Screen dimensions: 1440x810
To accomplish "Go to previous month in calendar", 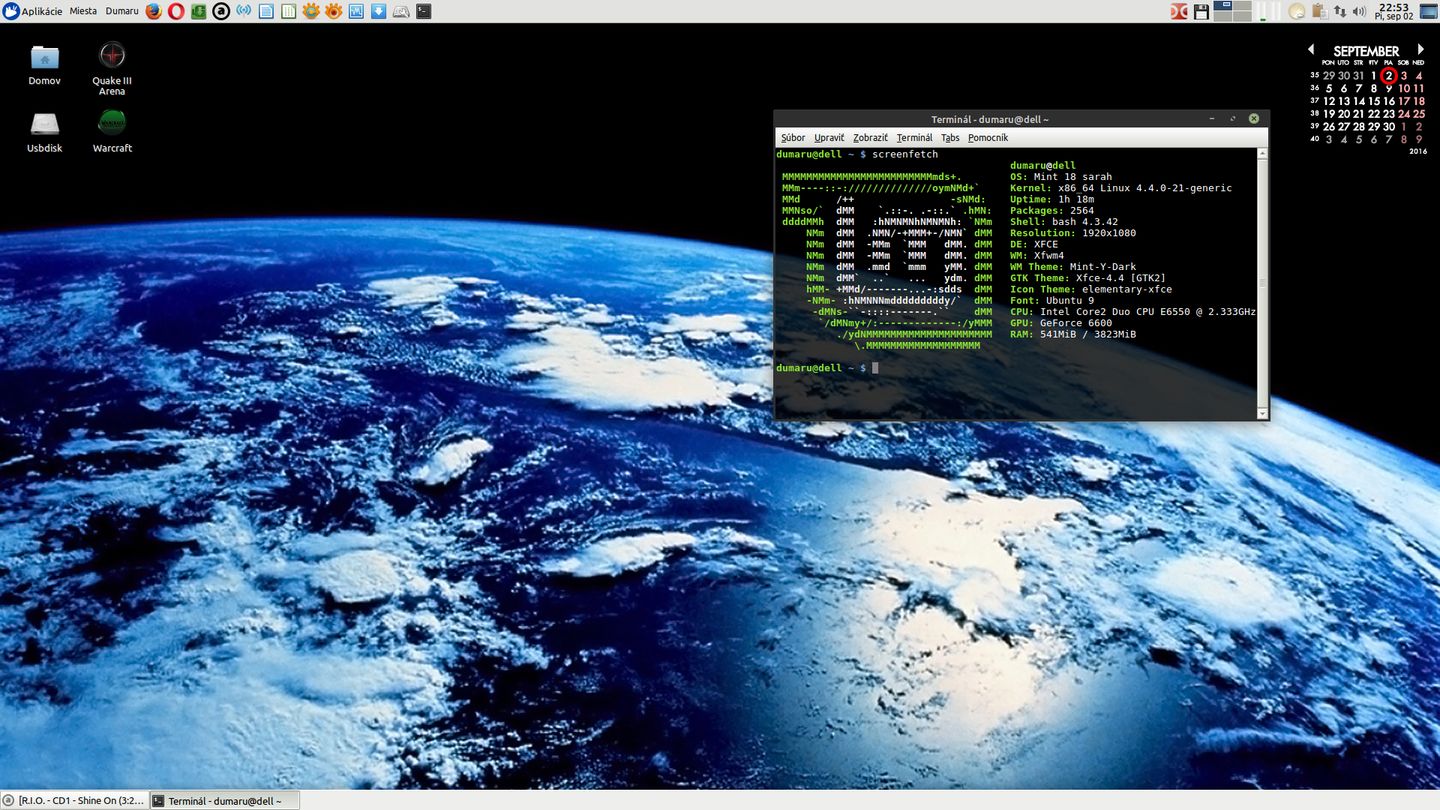I will (x=1311, y=50).
